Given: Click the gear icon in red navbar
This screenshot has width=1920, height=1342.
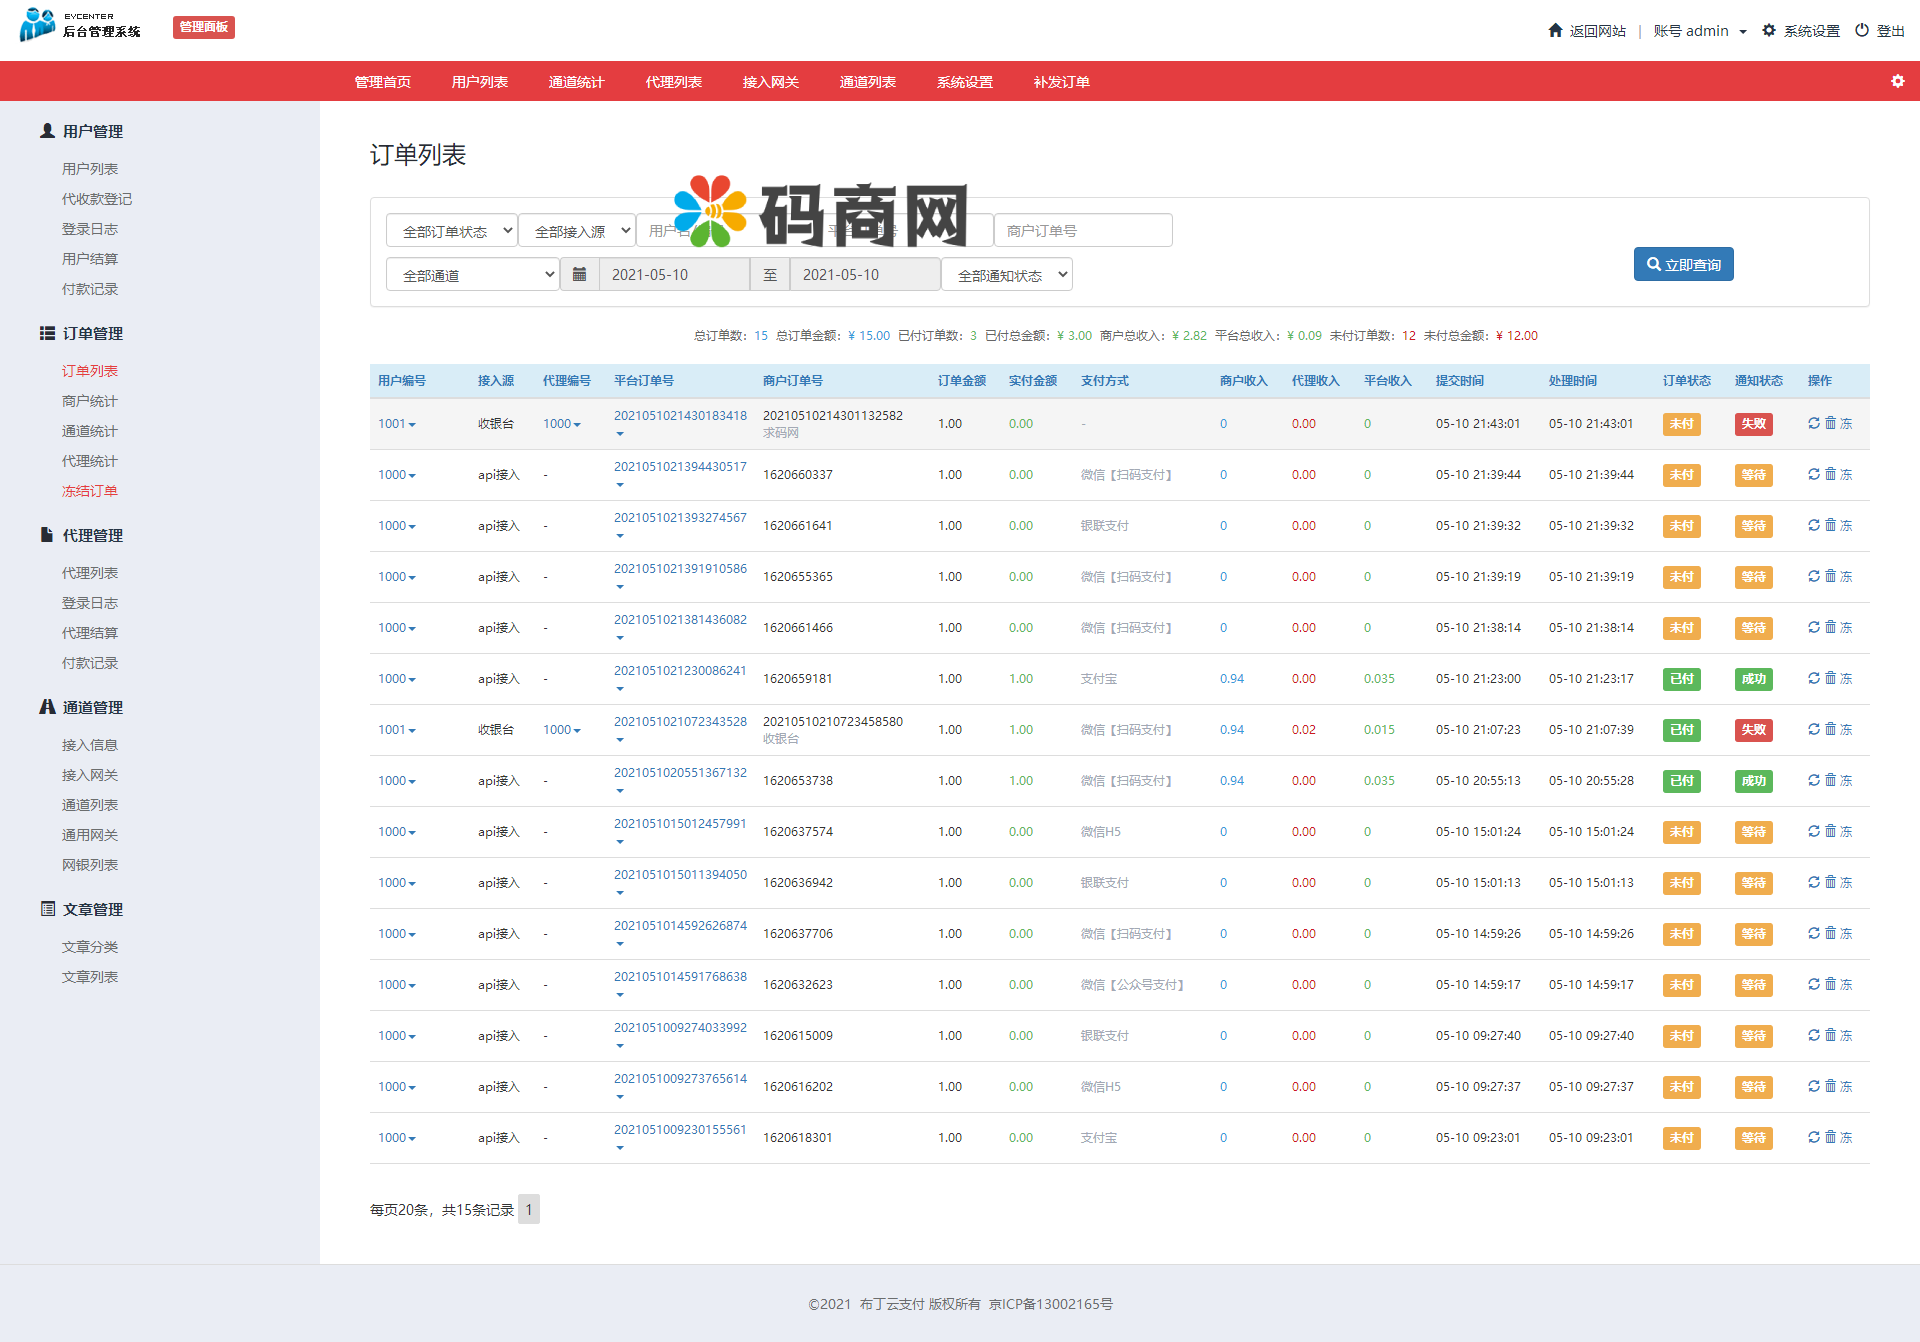Looking at the screenshot, I should click(x=1897, y=81).
